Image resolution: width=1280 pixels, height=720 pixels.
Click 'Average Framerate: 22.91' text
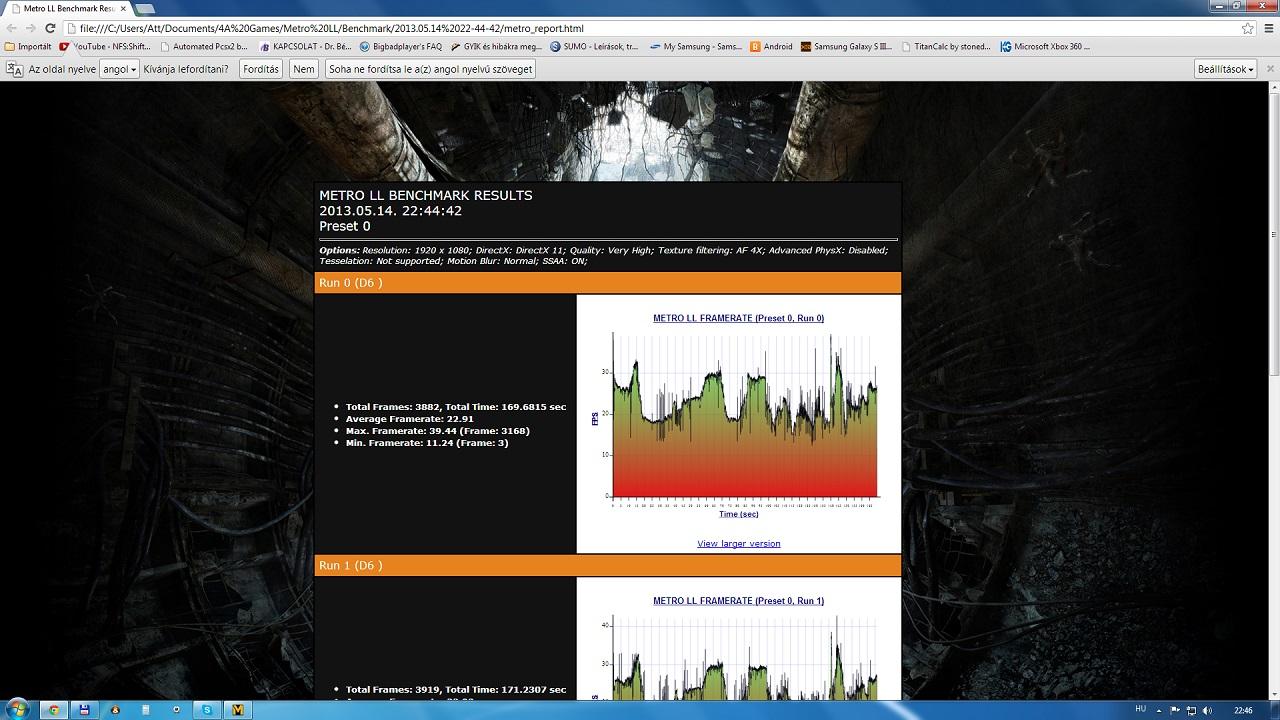tap(410, 419)
